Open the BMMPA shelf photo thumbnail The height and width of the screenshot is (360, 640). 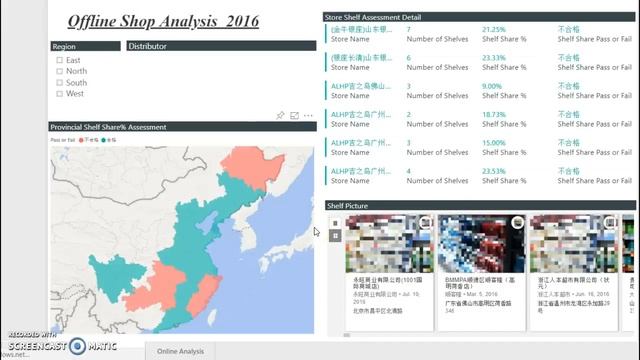[482, 244]
